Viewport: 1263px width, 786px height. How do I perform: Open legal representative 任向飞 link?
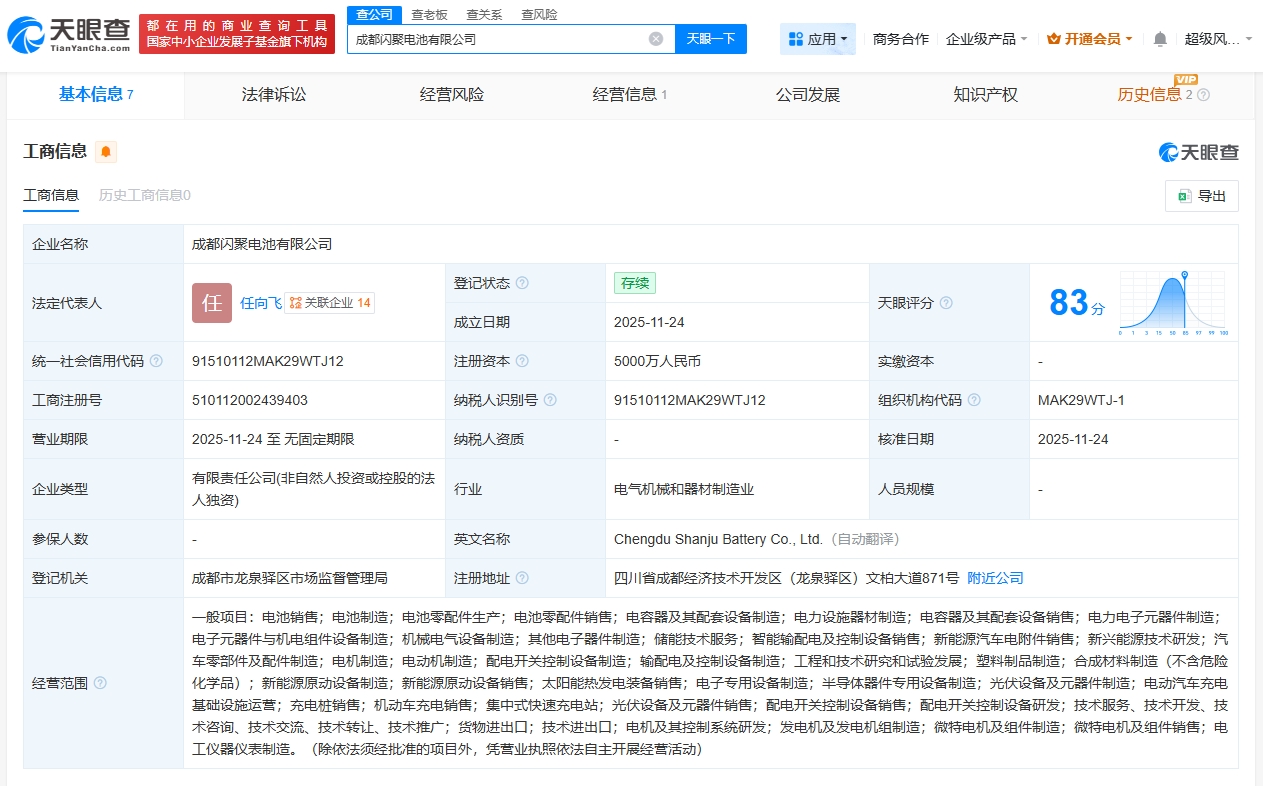[260, 303]
